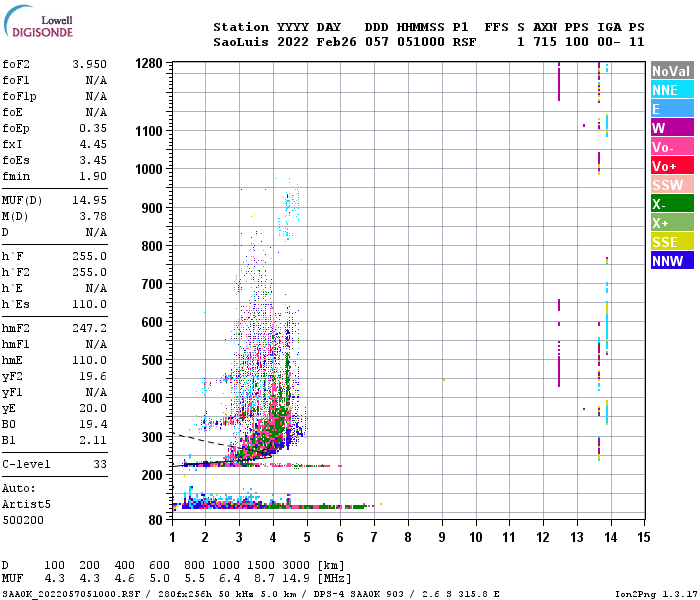Click the Artist5 auto-scaling label
This screenshot has height=600, width=700.
click(x=26, y=504)
